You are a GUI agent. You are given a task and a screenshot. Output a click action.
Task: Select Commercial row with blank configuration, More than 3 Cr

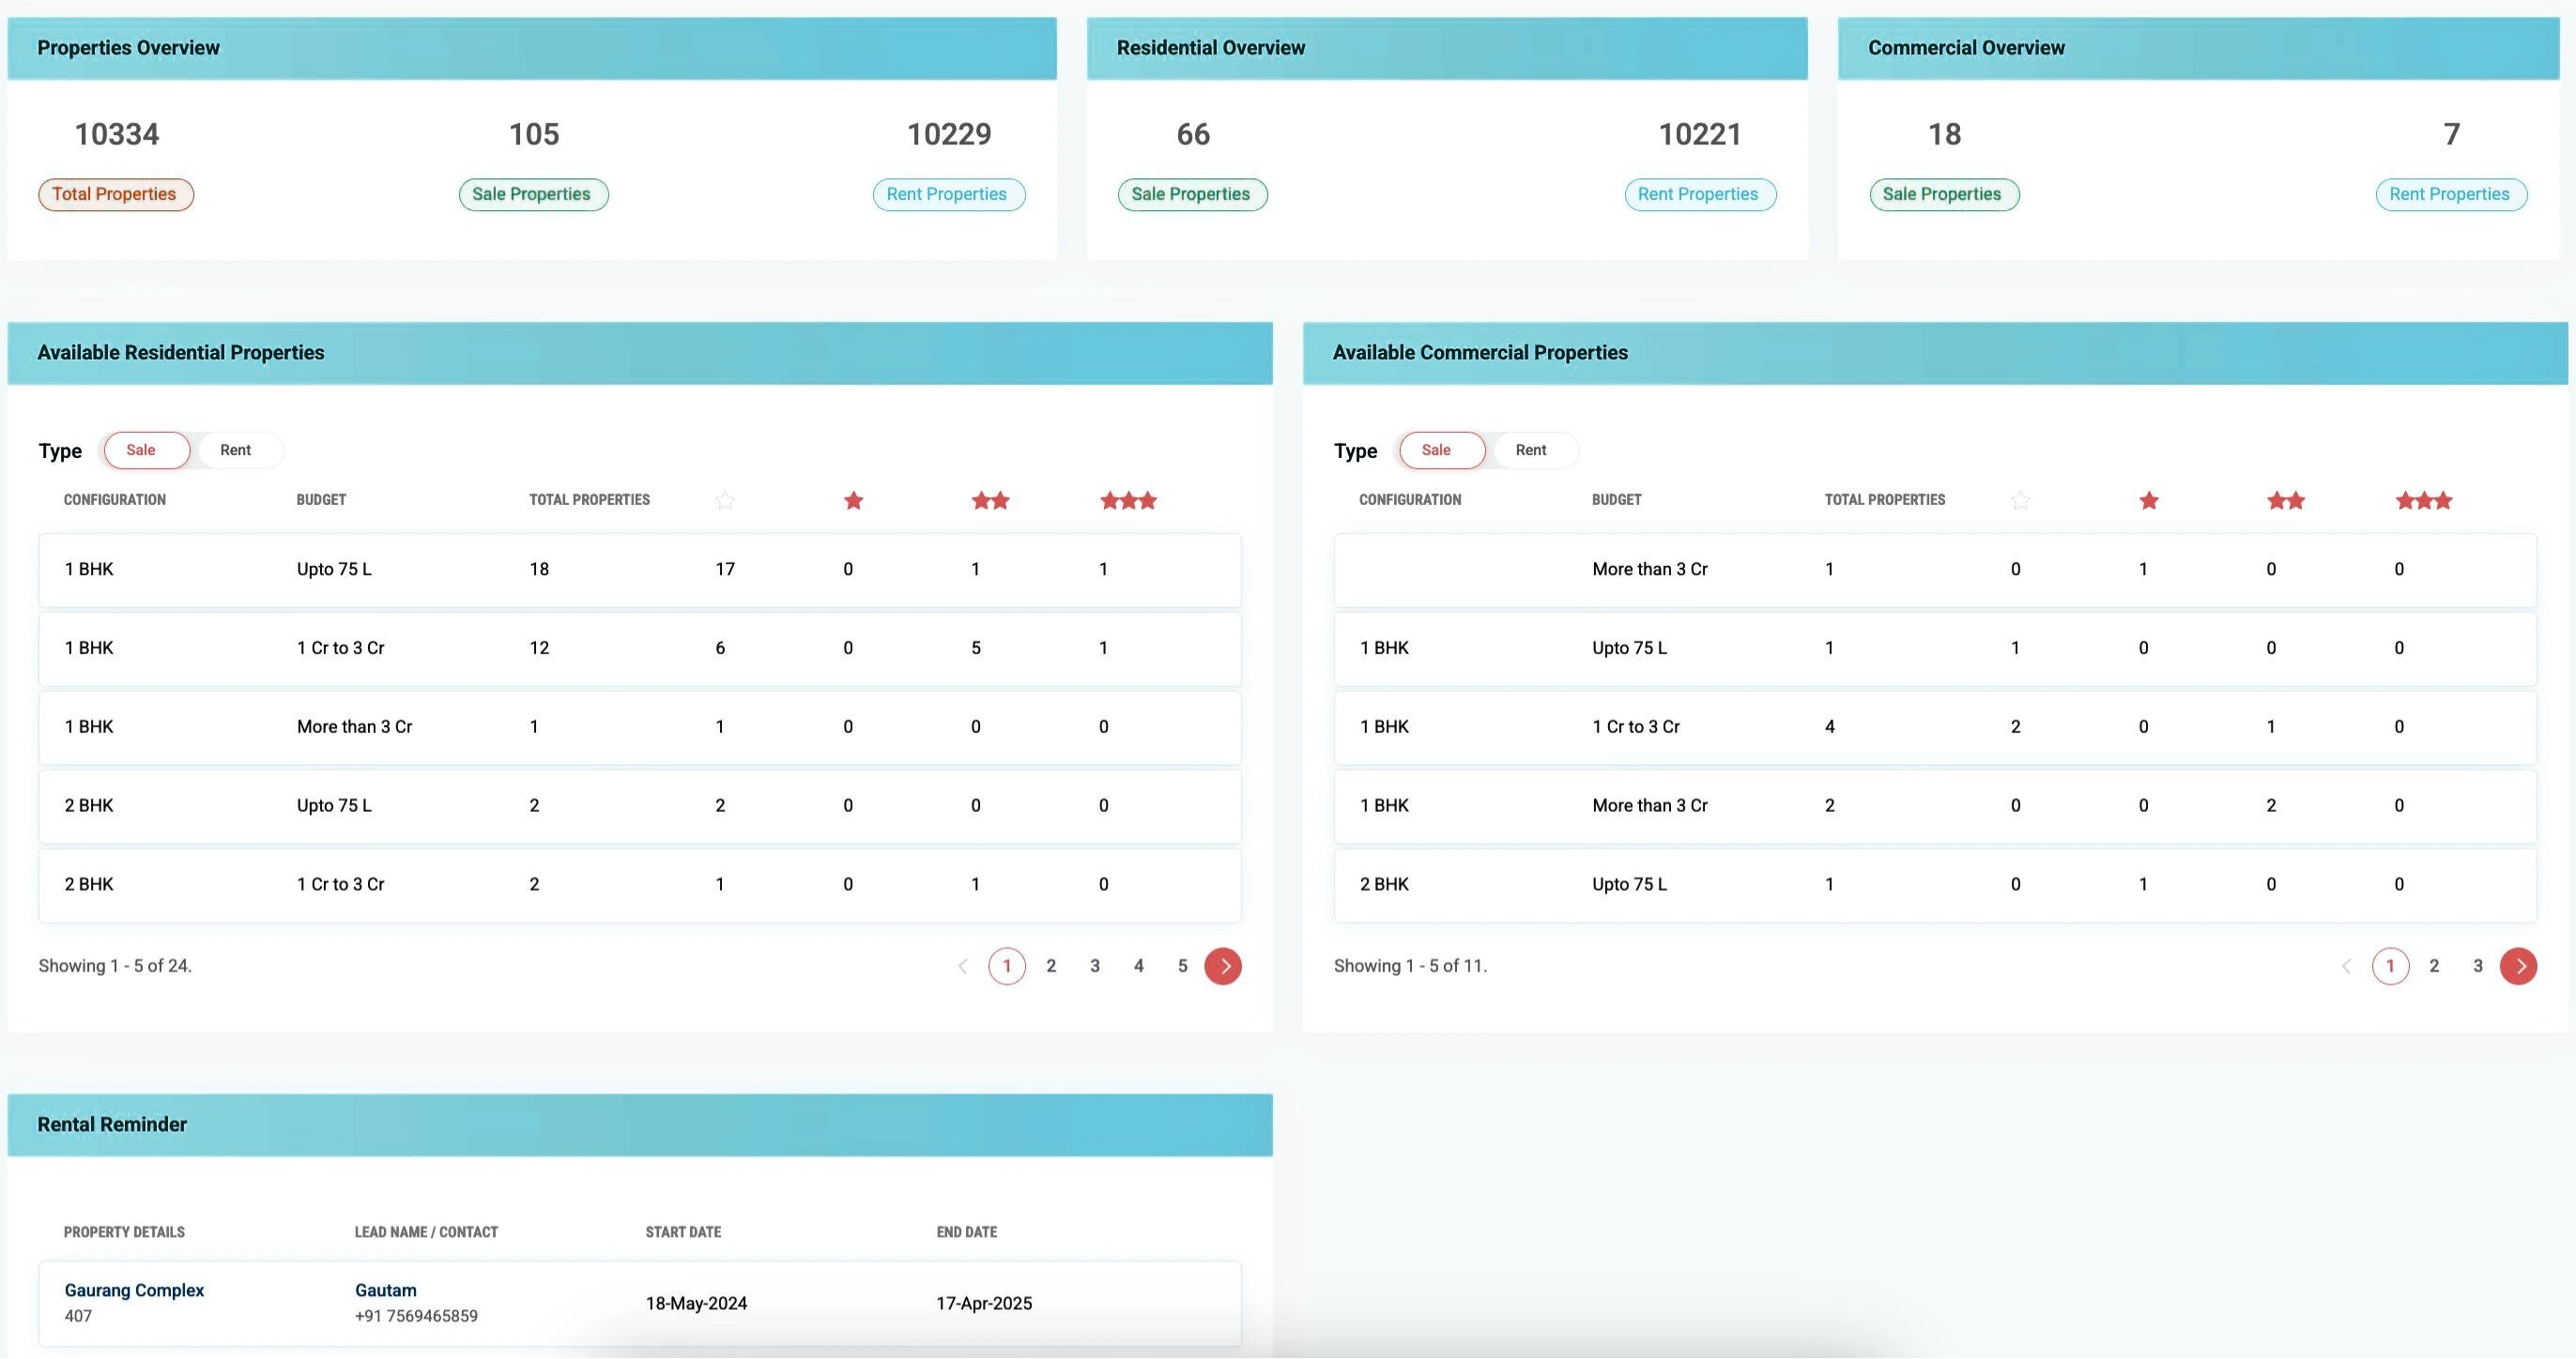tap(1935, 570)
